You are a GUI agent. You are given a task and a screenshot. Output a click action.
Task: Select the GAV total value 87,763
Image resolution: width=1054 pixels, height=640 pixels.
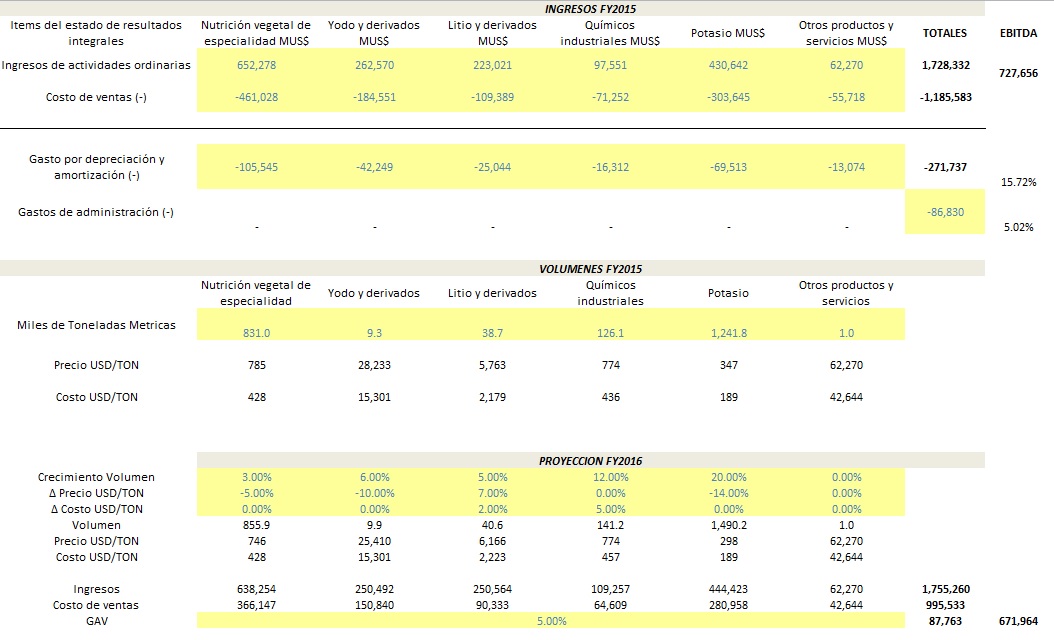[x=946, y=621]
